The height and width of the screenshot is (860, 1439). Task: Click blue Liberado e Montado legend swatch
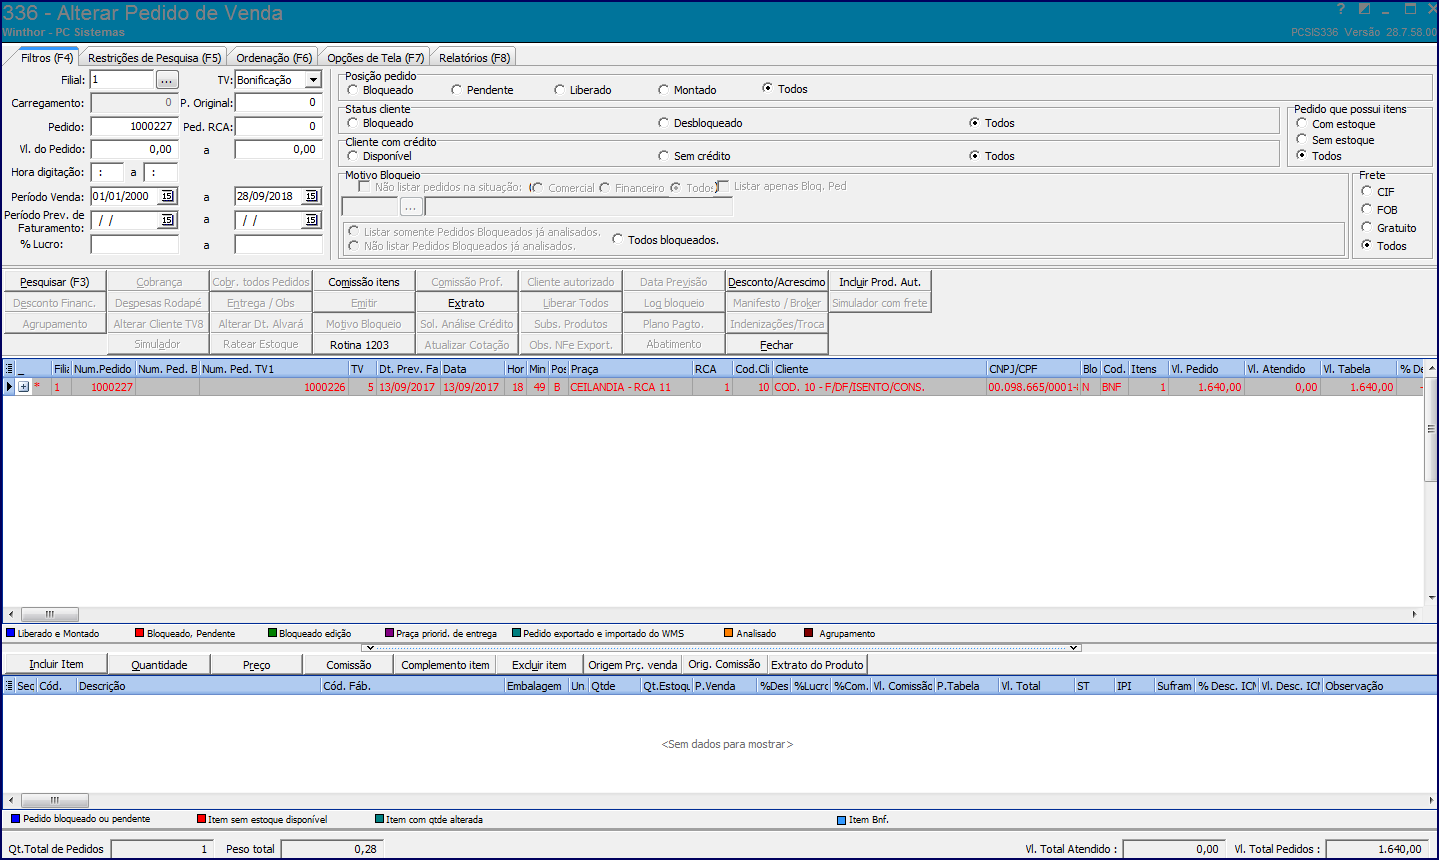tap(10, 633)
